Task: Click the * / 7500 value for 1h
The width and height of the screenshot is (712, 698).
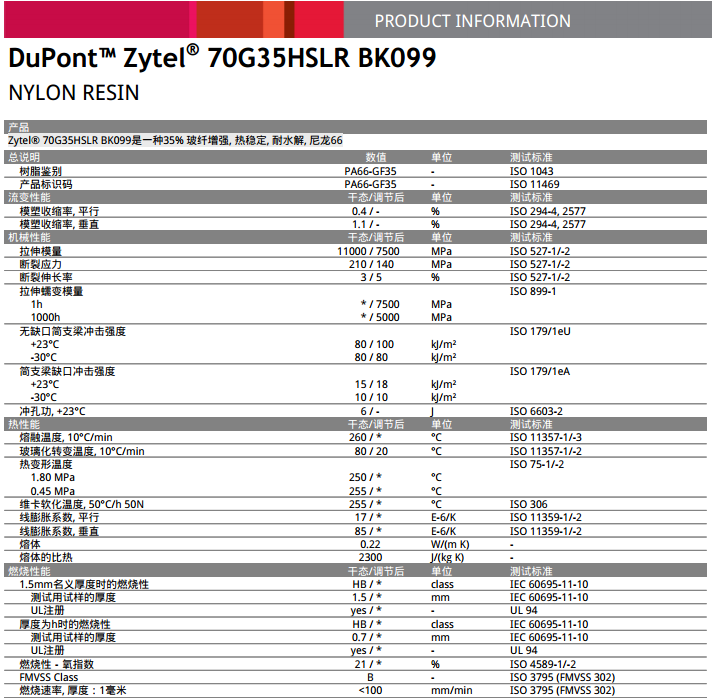Action: click(x=380, y=304)
